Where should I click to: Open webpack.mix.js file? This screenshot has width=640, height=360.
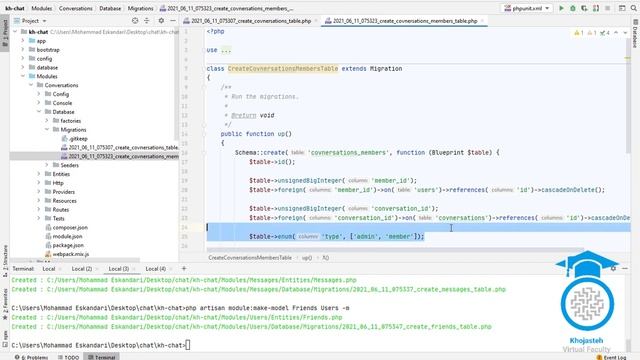pos(70,254)
